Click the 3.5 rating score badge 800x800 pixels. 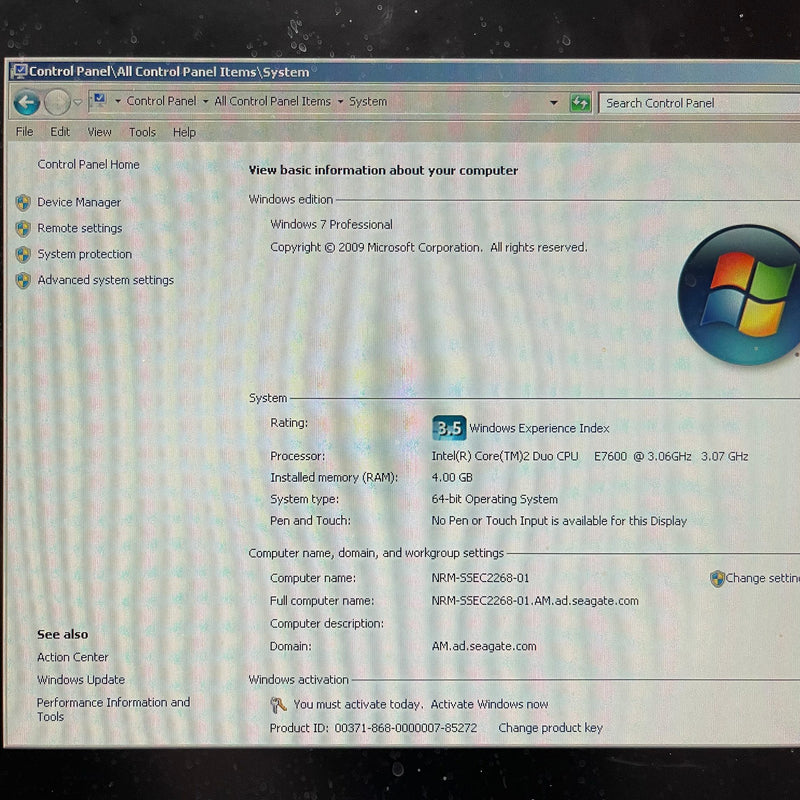(449, 428)
